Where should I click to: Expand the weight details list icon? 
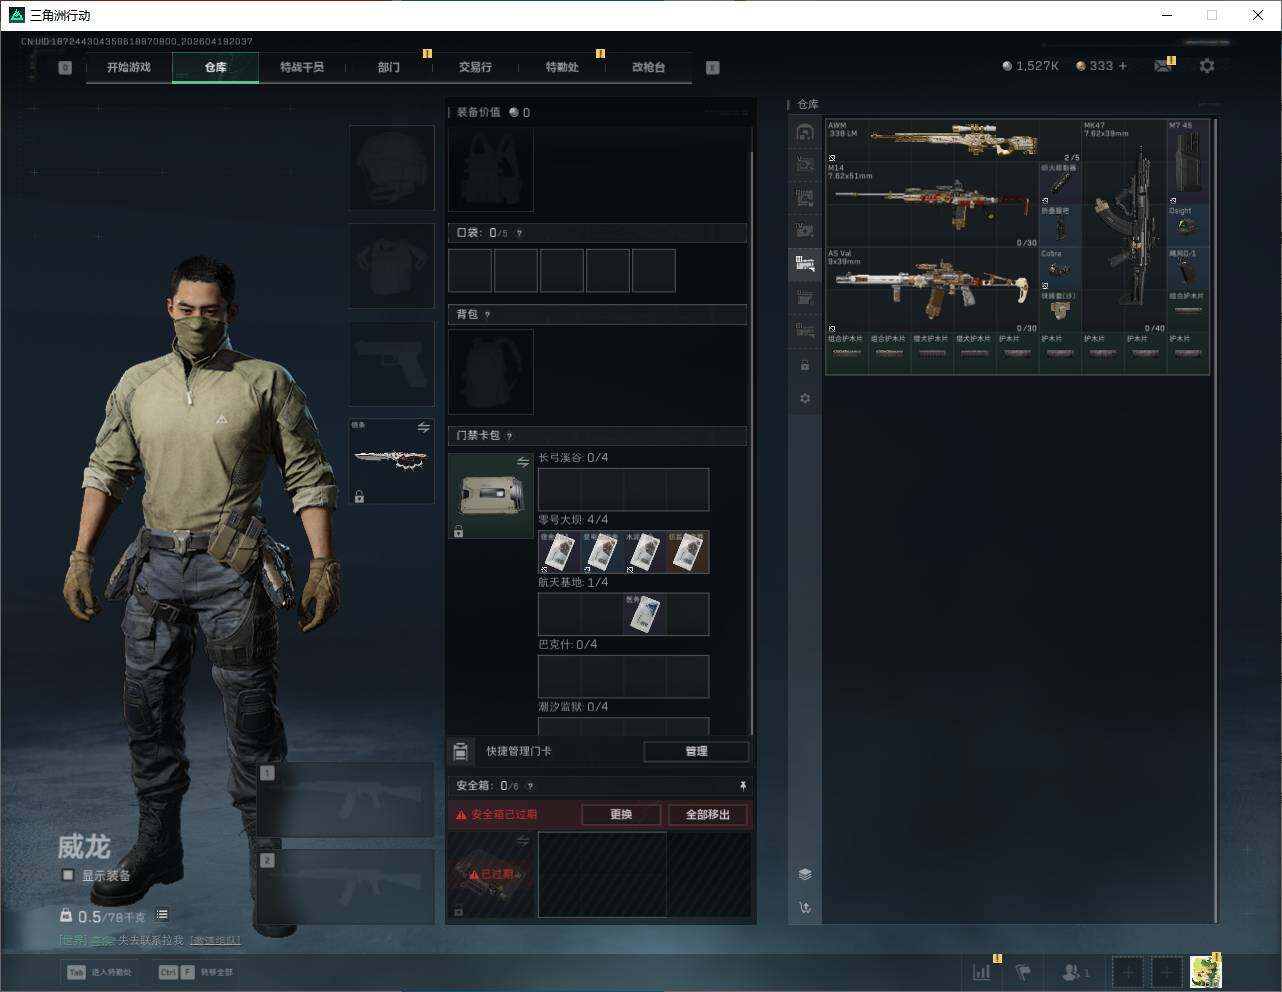click(x=162, y=915)
